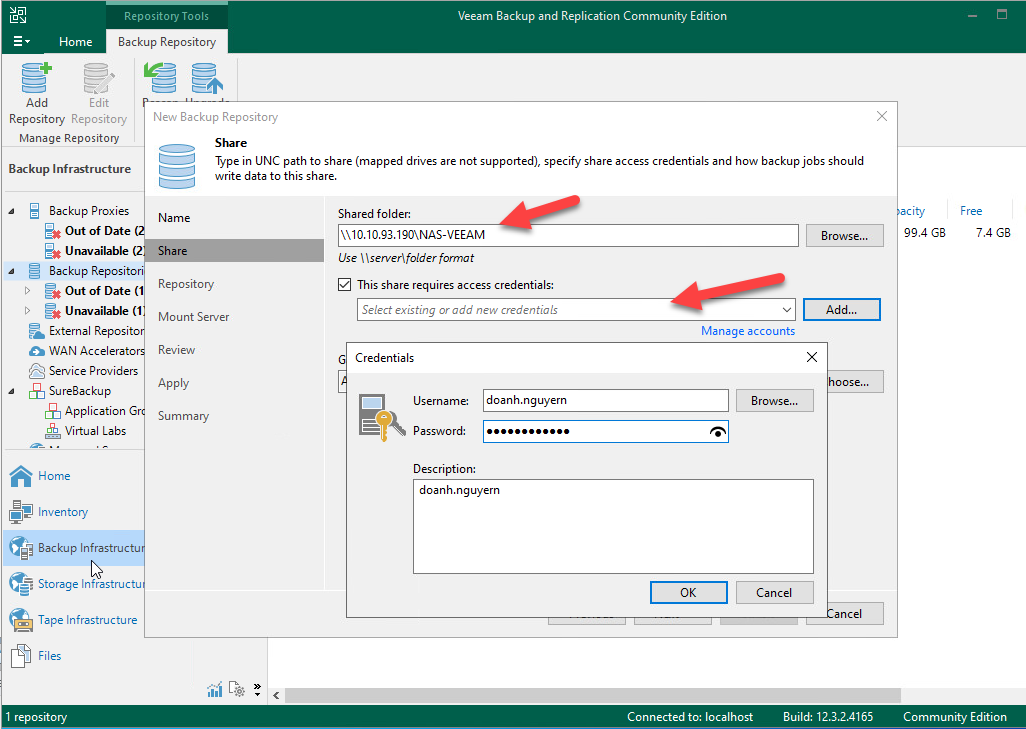Click the Tape Infrastructure nav icon
Viewport: 1026px width, 729px height.
point(22,620)
